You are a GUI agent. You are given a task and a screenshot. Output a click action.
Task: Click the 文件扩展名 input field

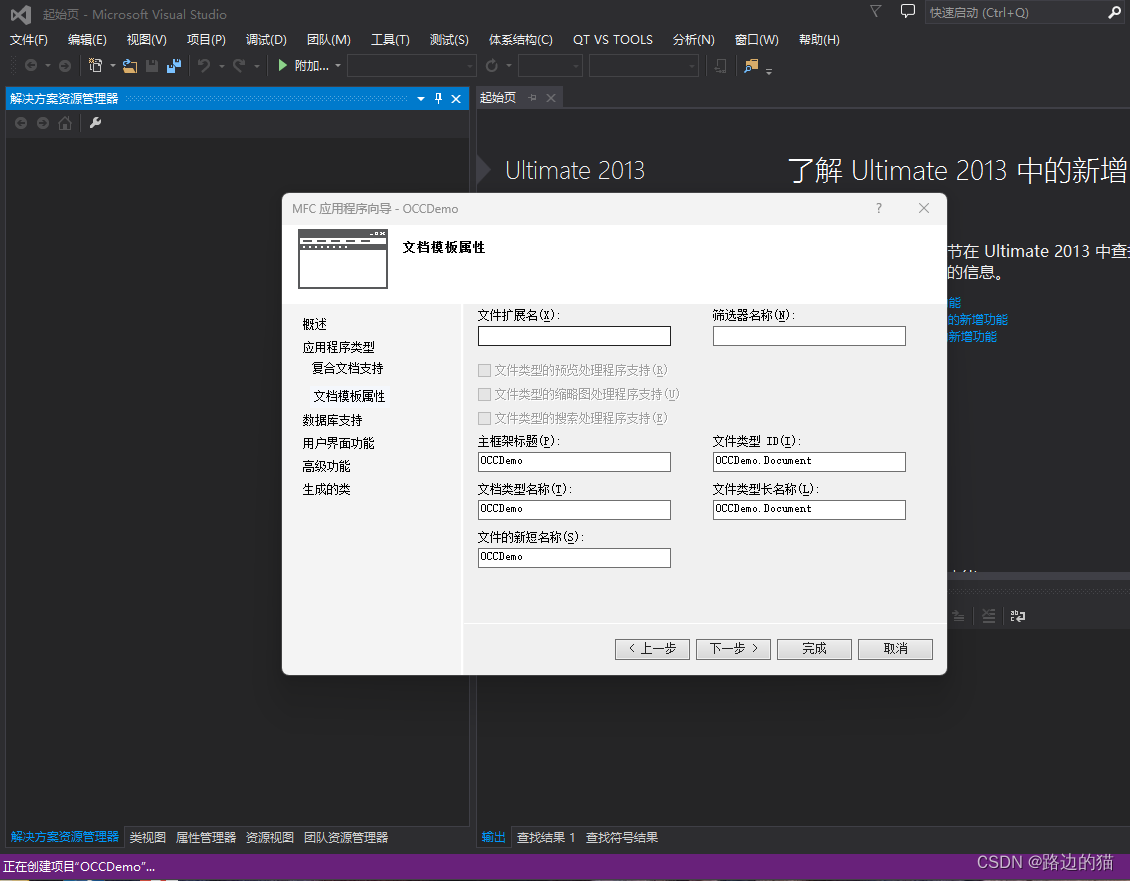574,336
